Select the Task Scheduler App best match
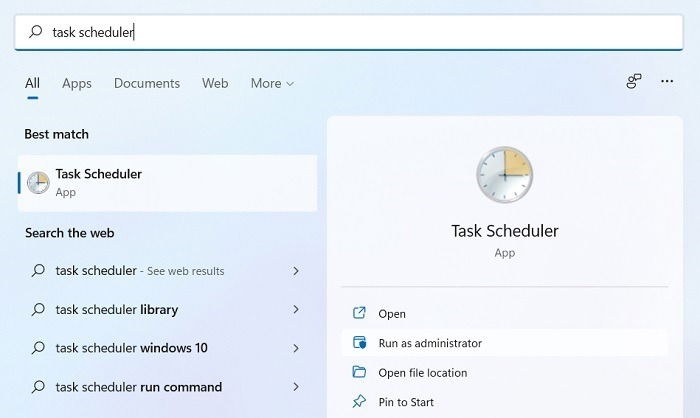Image resolution: width=700 pixels, height=418 pixels. [x=167, y=183]
